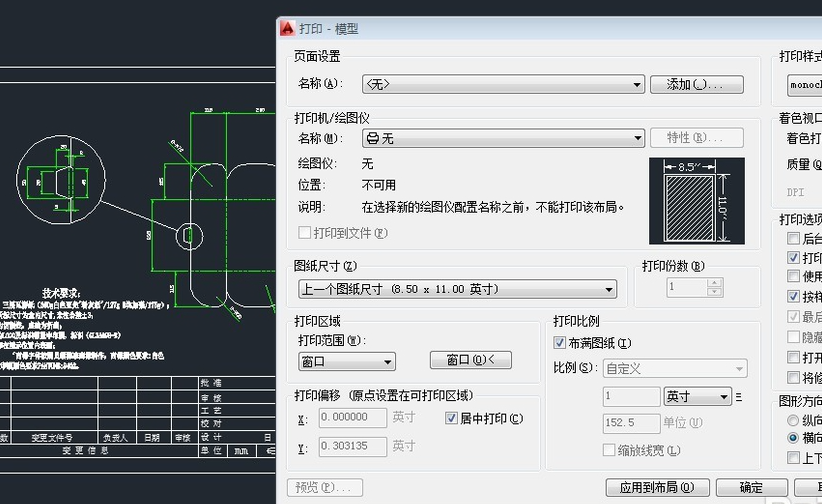Enable the 后台 background plot checkbox

click(794, 239)
